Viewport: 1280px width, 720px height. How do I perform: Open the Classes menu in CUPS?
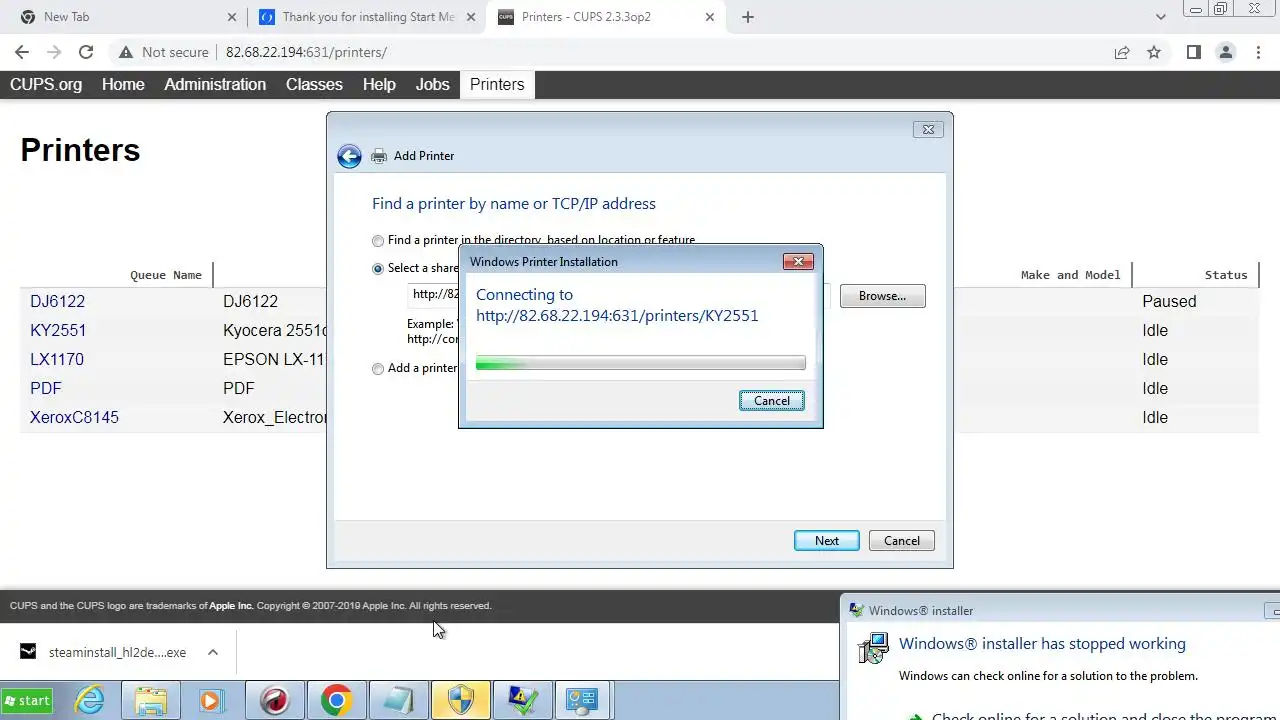point(314,85)
